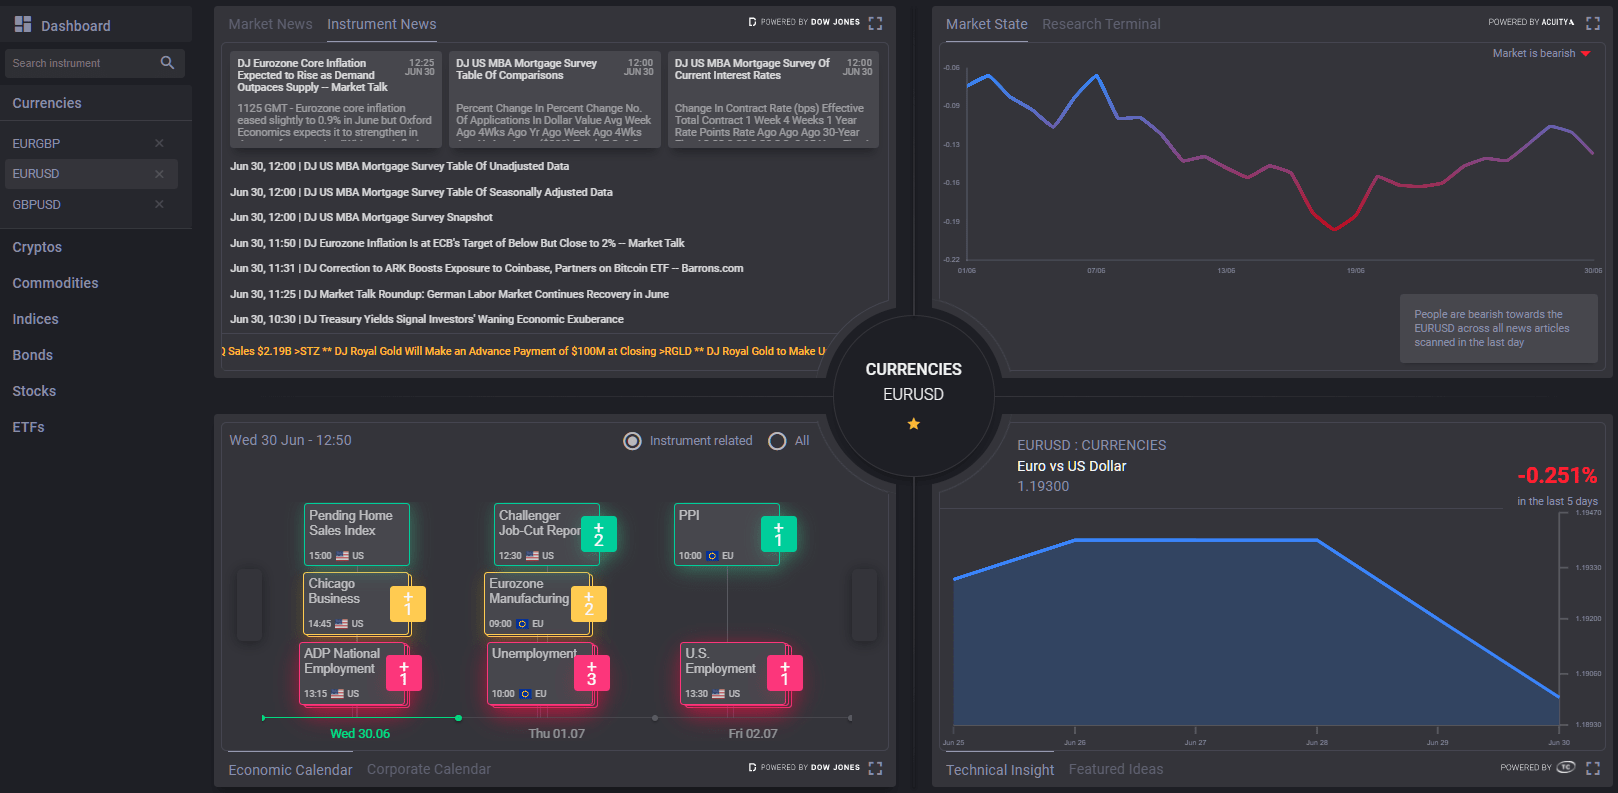Expand the Commodities category
Screen dimensions: 1618x793
coord(55,283)
